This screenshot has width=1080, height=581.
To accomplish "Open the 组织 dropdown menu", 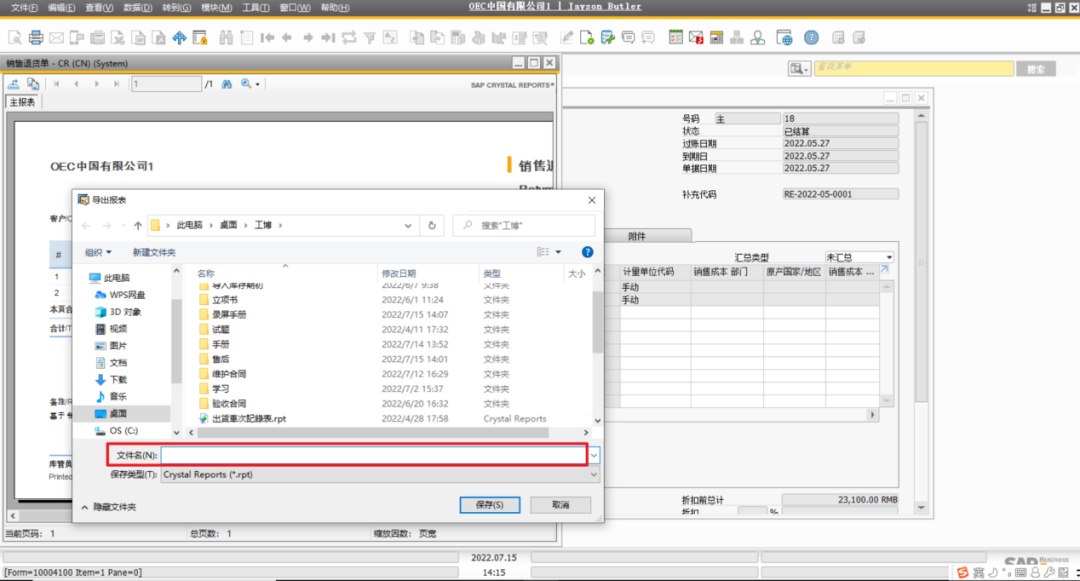I will tap(98, 253).
